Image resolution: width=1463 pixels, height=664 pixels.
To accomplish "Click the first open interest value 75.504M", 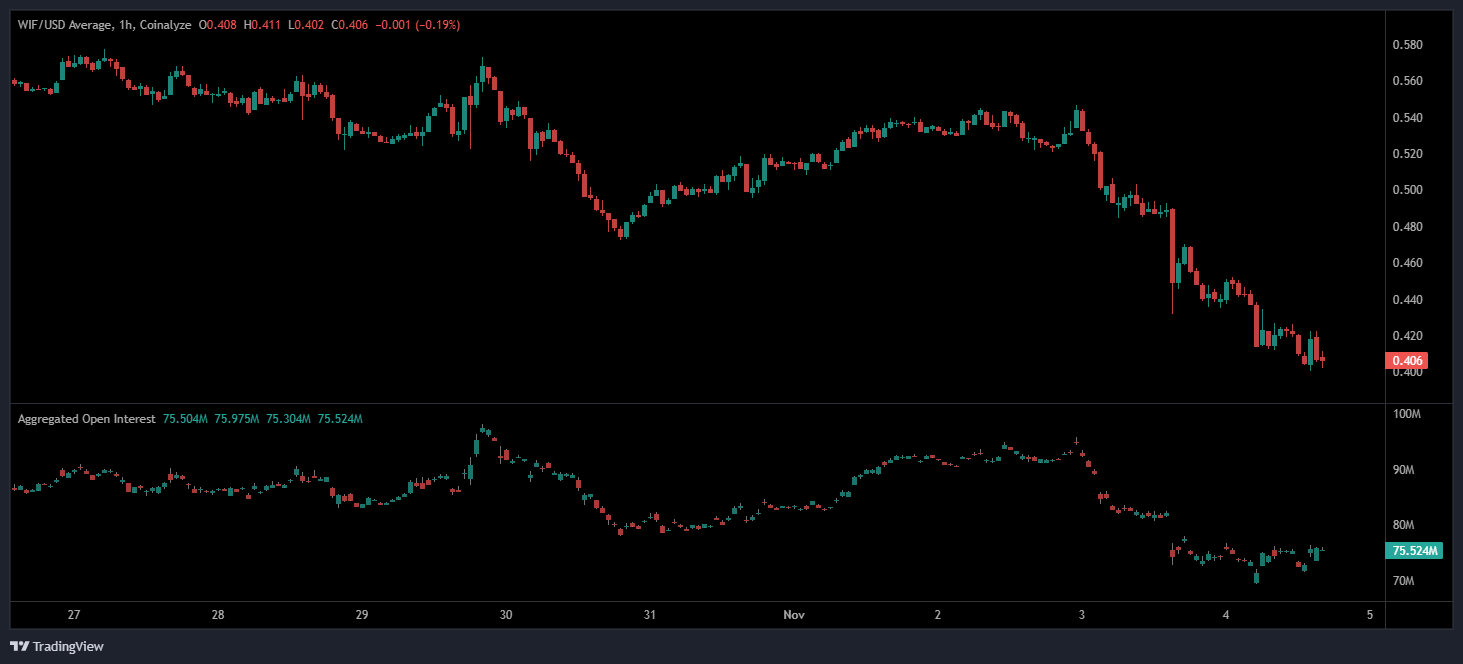I will pyautogui.click(x=183, y=419).
